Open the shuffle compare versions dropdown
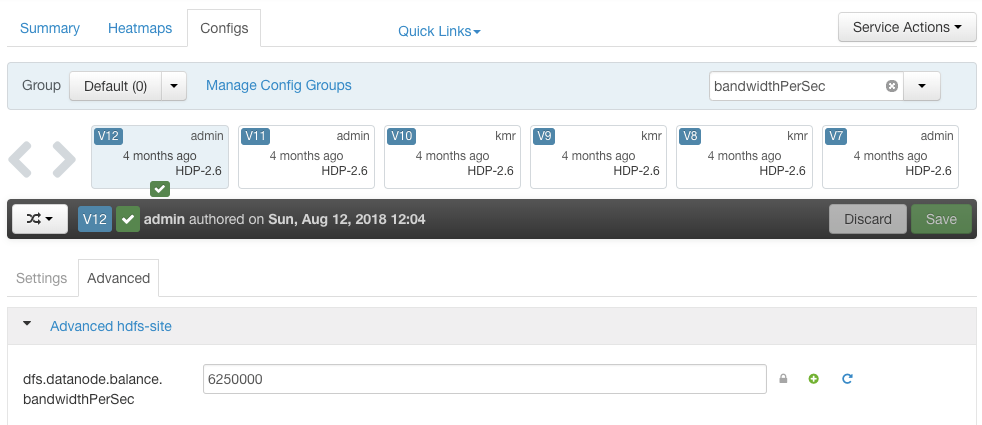Viewport: 982px width, 425px height. pyautogui.click(x=40, y=219)
